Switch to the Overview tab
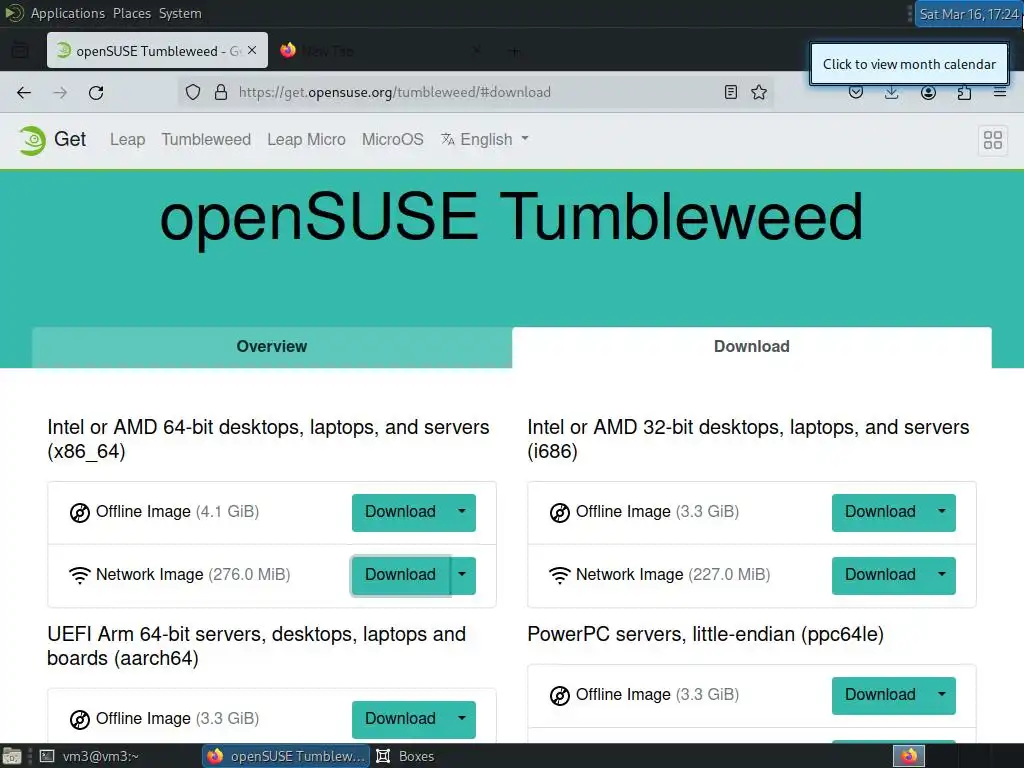The height and width of the screenshot is (768, 1024). pos(272,347)
